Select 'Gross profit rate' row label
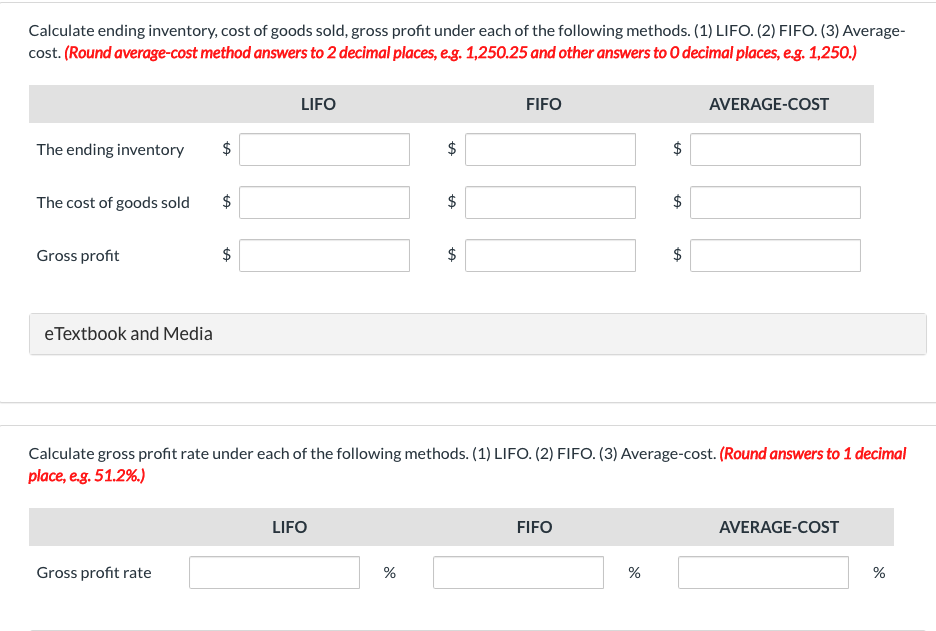The image size is (936, 631). click(x=94, y=572)
